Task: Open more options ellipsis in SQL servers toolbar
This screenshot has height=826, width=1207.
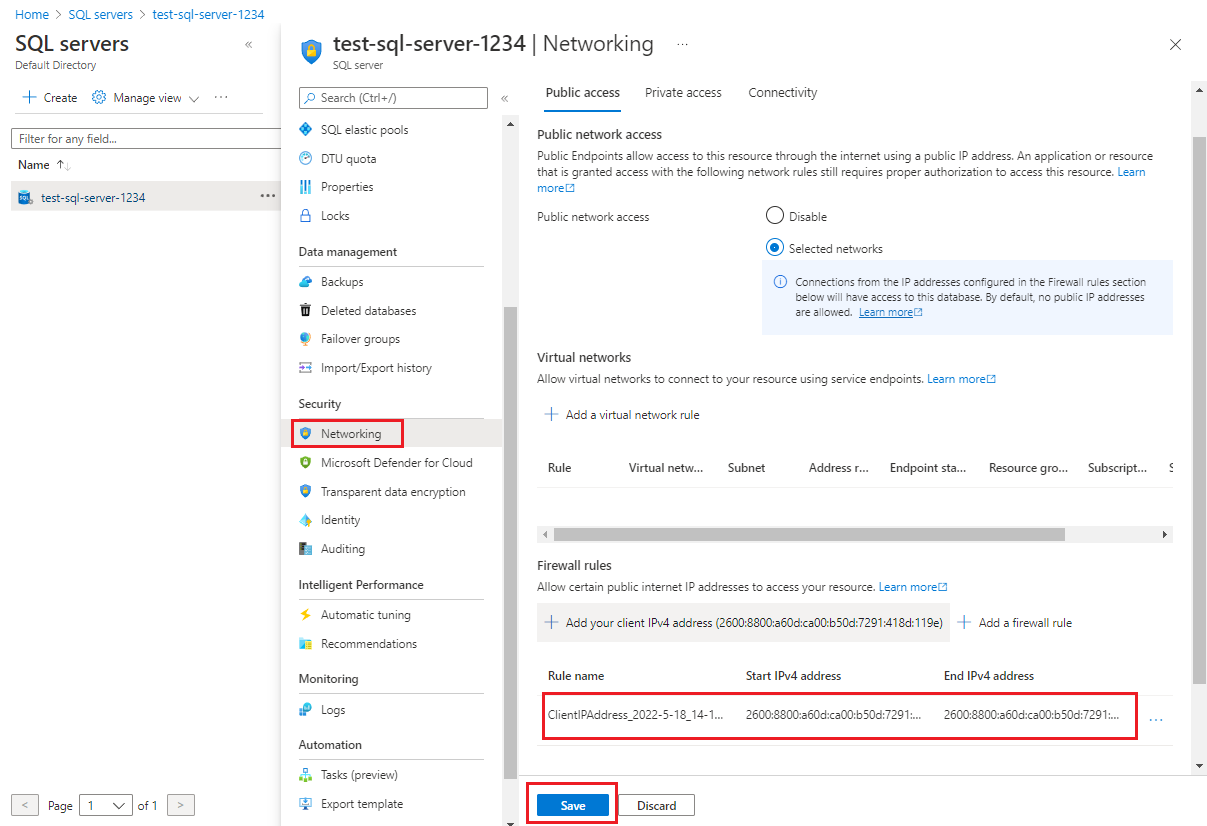Action: (221, 98)
